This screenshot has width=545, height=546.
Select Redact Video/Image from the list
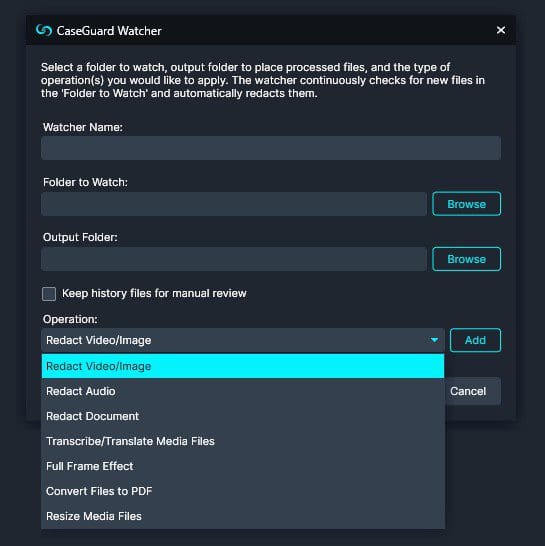click(x=243, y=366)
